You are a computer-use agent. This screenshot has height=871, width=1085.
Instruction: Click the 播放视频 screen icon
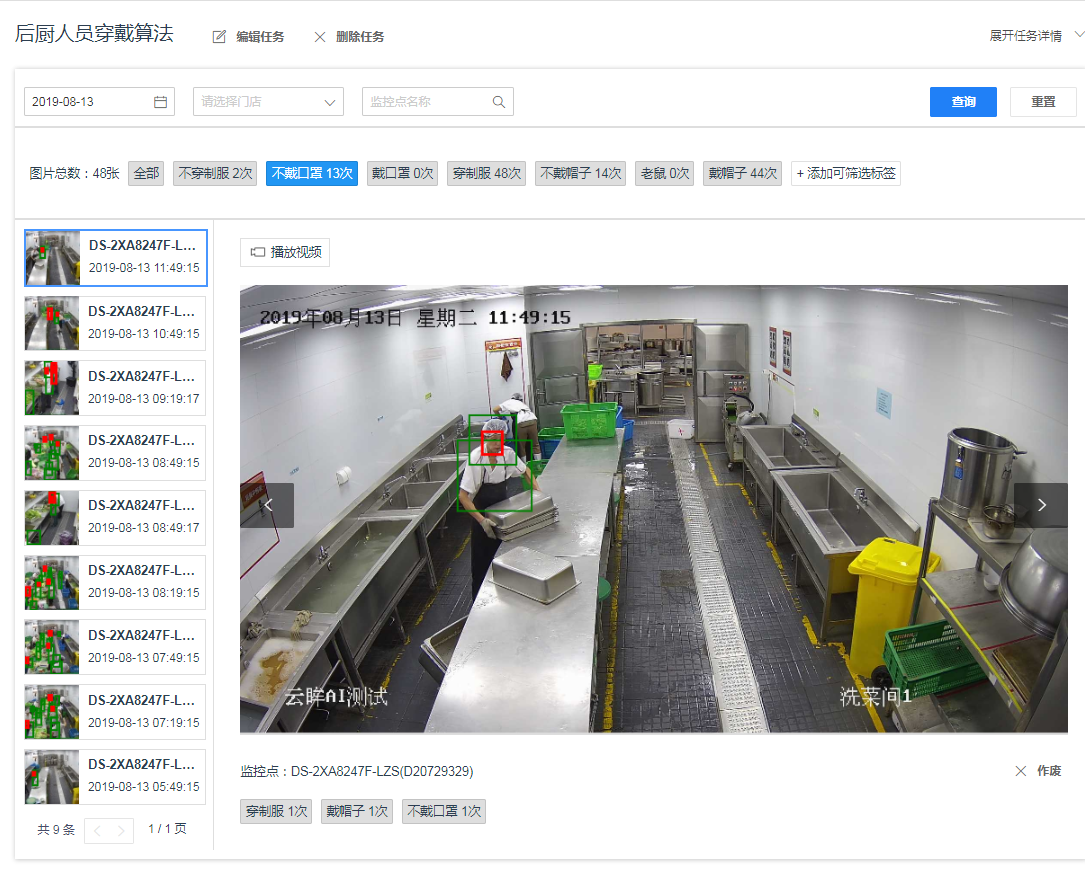256,252
